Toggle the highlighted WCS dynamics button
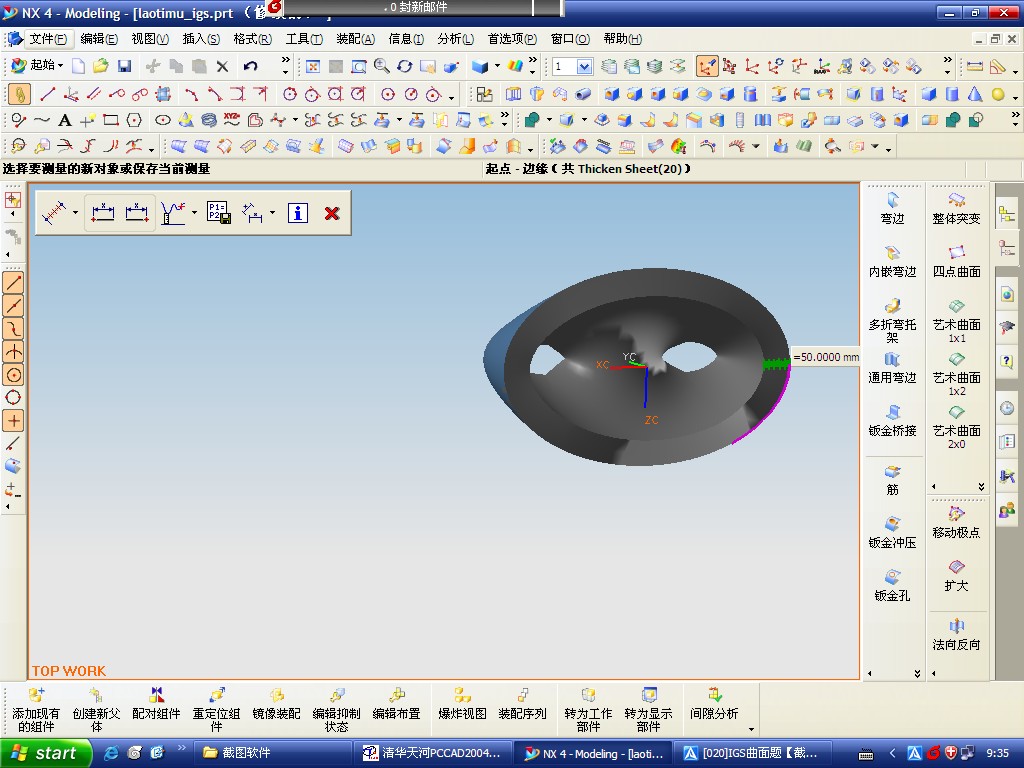 tap(707, 66)
